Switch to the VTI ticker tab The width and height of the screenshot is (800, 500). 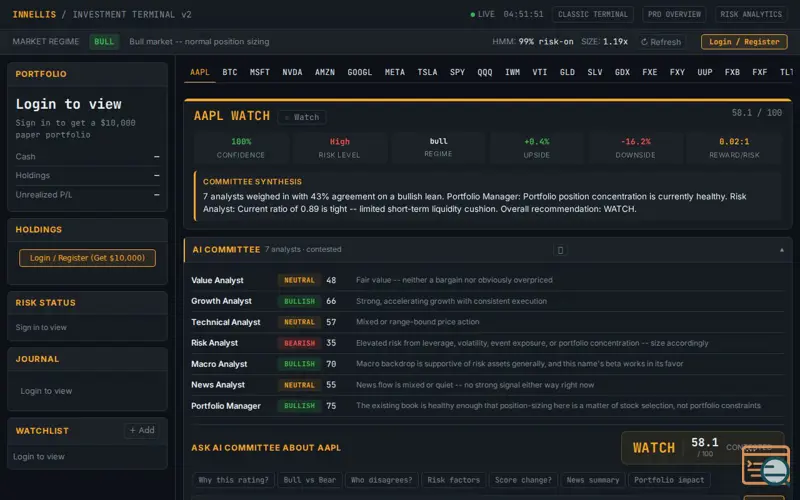pos(540,72)
